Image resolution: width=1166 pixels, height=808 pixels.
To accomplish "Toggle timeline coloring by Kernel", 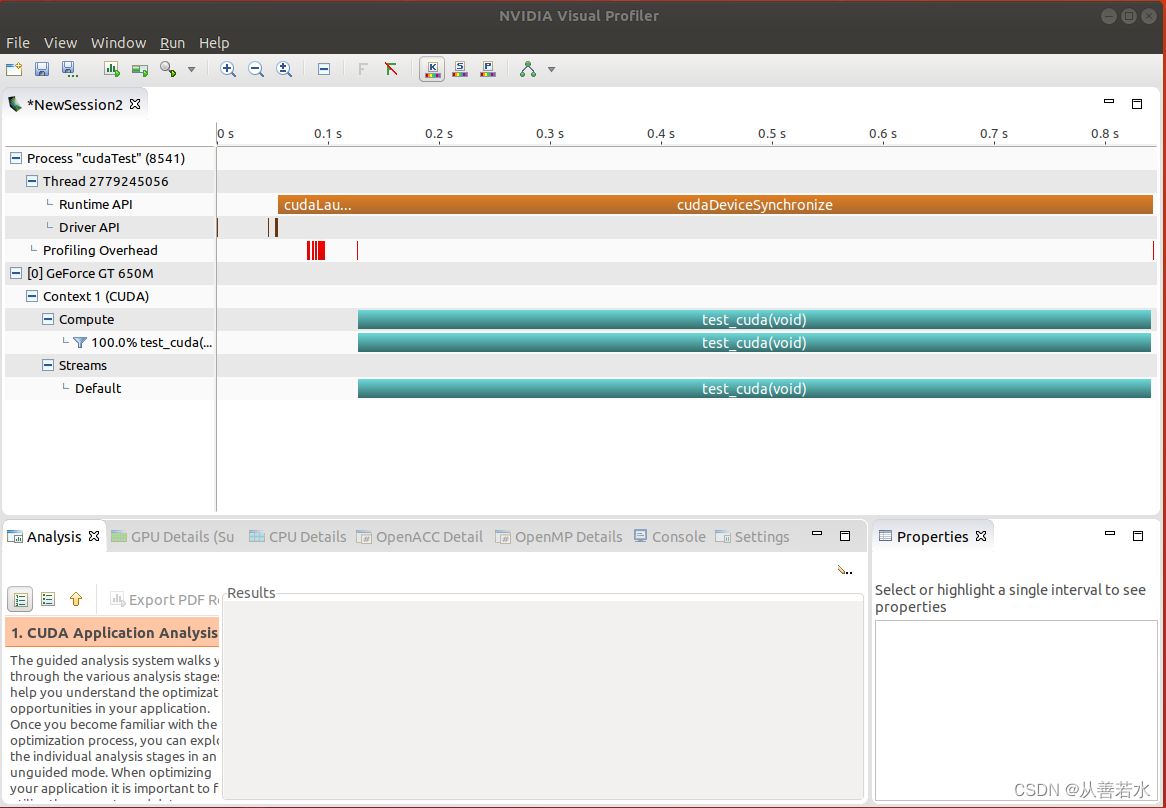I will pyautogui.click(x=431, y=69).
